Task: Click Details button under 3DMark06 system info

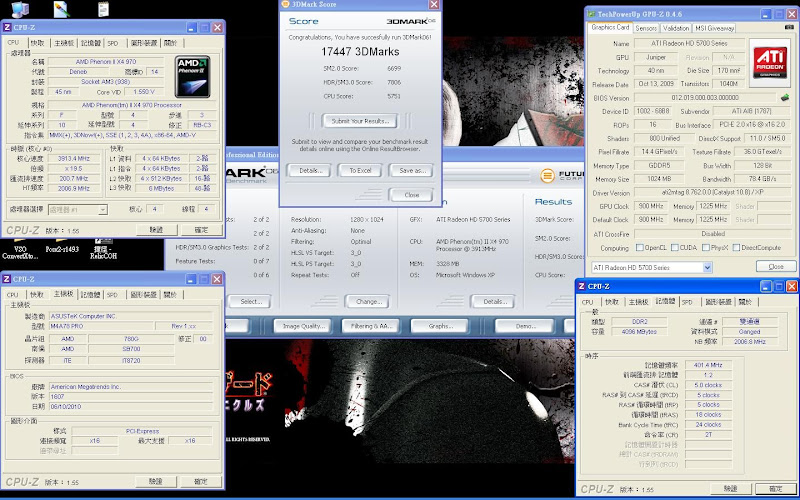Action: click(x=493, y=302)
